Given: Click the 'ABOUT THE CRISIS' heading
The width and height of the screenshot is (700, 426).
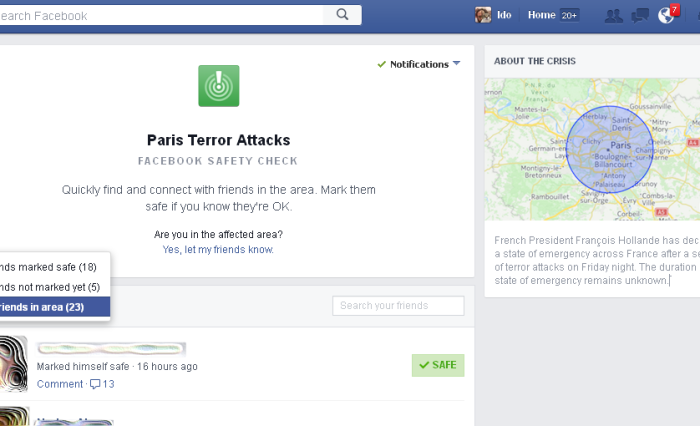Looking at the screenshot, I should (x=535, y=61).
